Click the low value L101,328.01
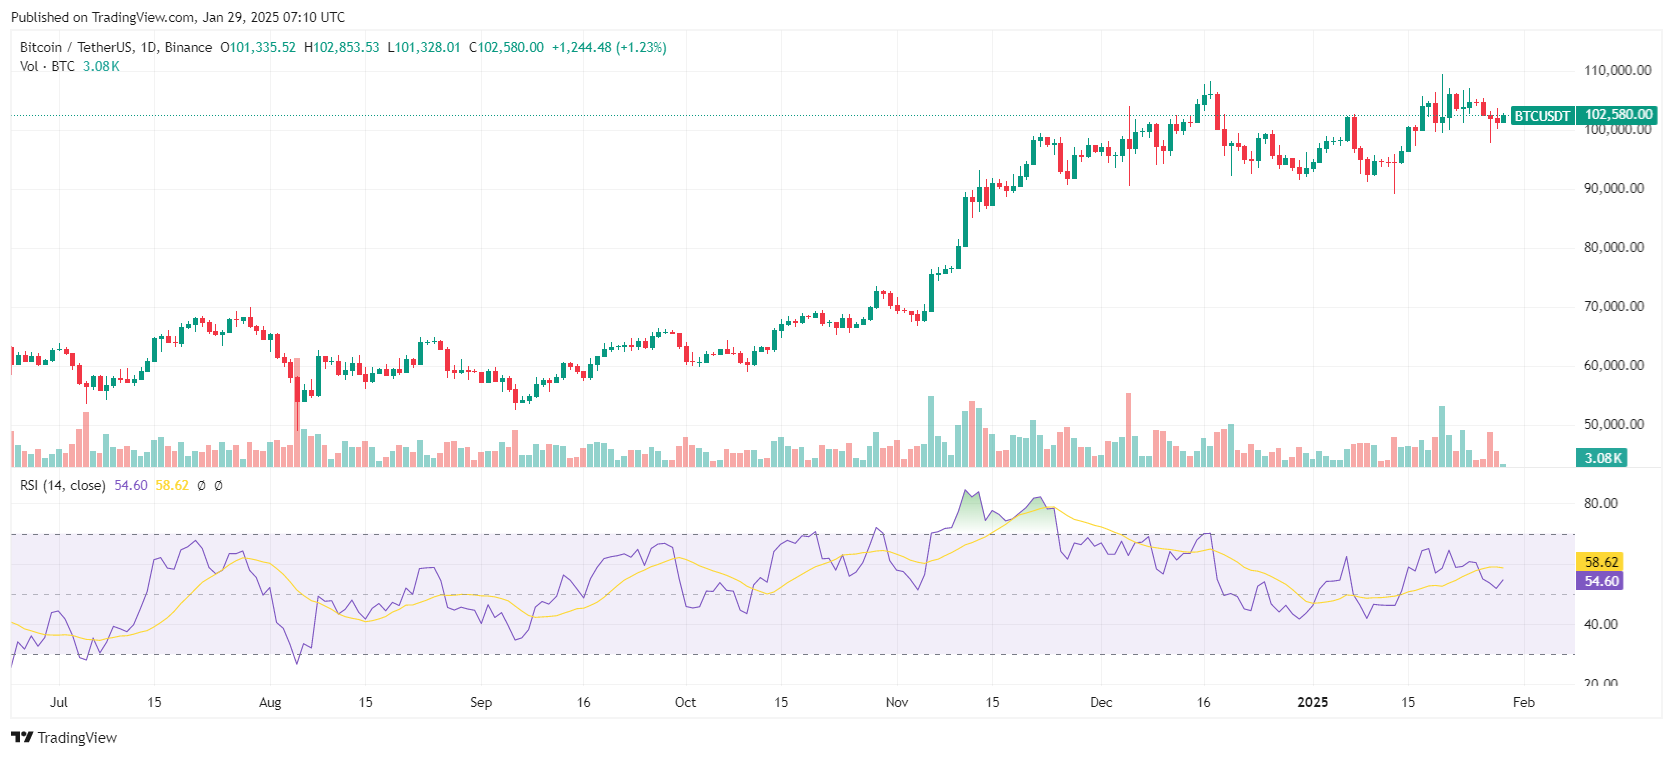 pyautogui.click(x=424, y=47)
